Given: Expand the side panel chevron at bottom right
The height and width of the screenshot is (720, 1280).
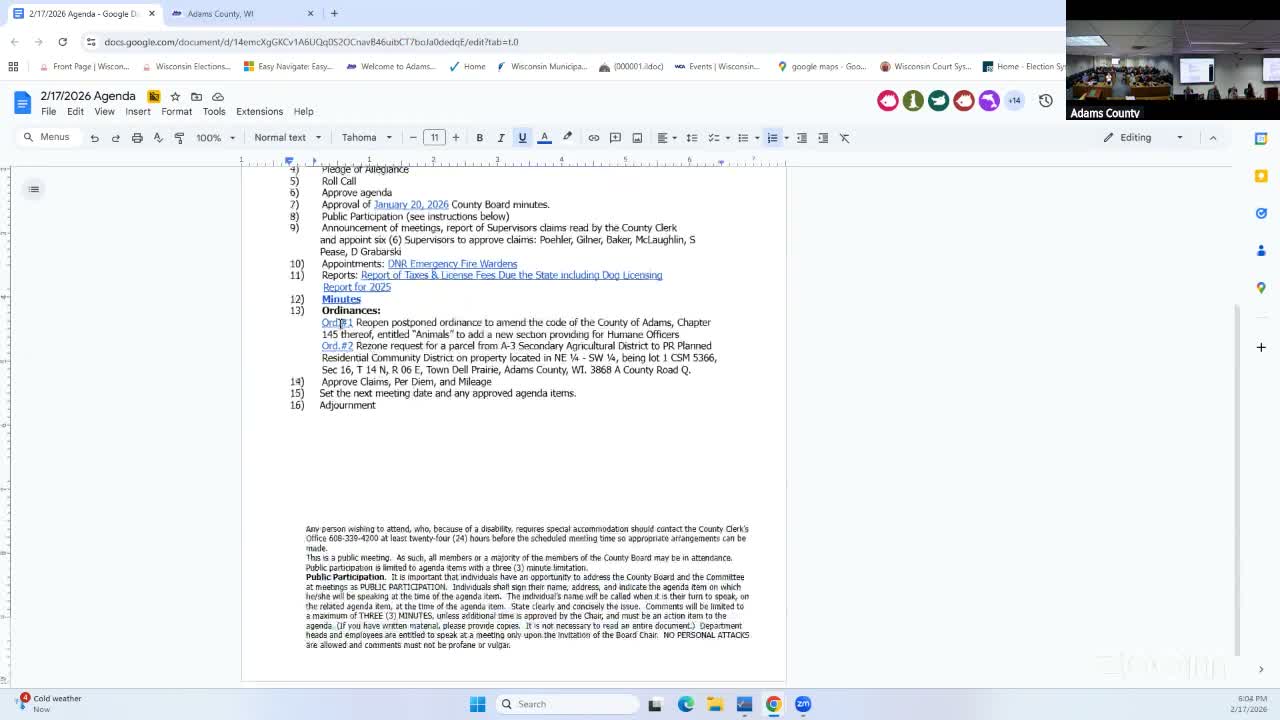Looking at the screenshot, I should pos(1261,670).
